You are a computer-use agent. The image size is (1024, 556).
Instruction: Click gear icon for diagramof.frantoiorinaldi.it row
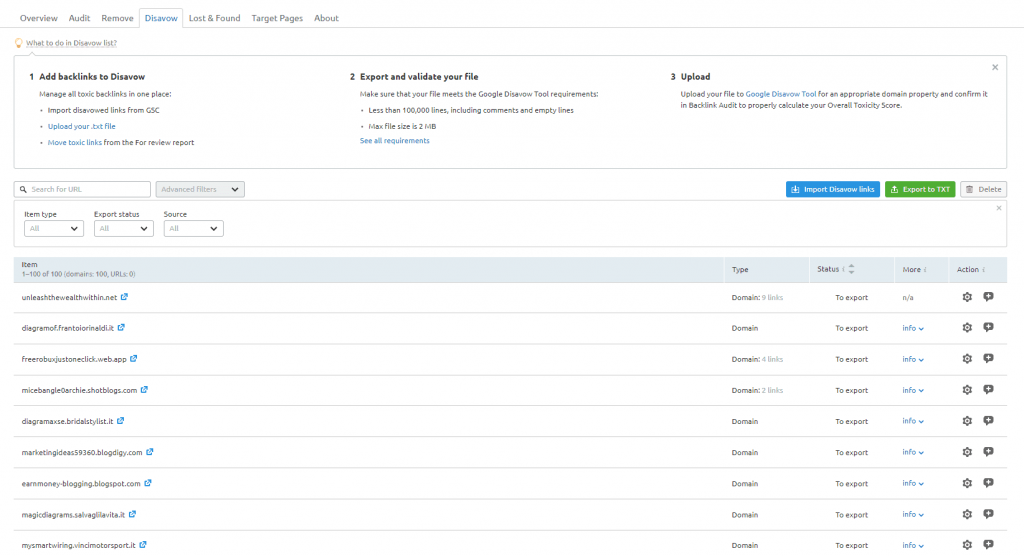point(967,327)
